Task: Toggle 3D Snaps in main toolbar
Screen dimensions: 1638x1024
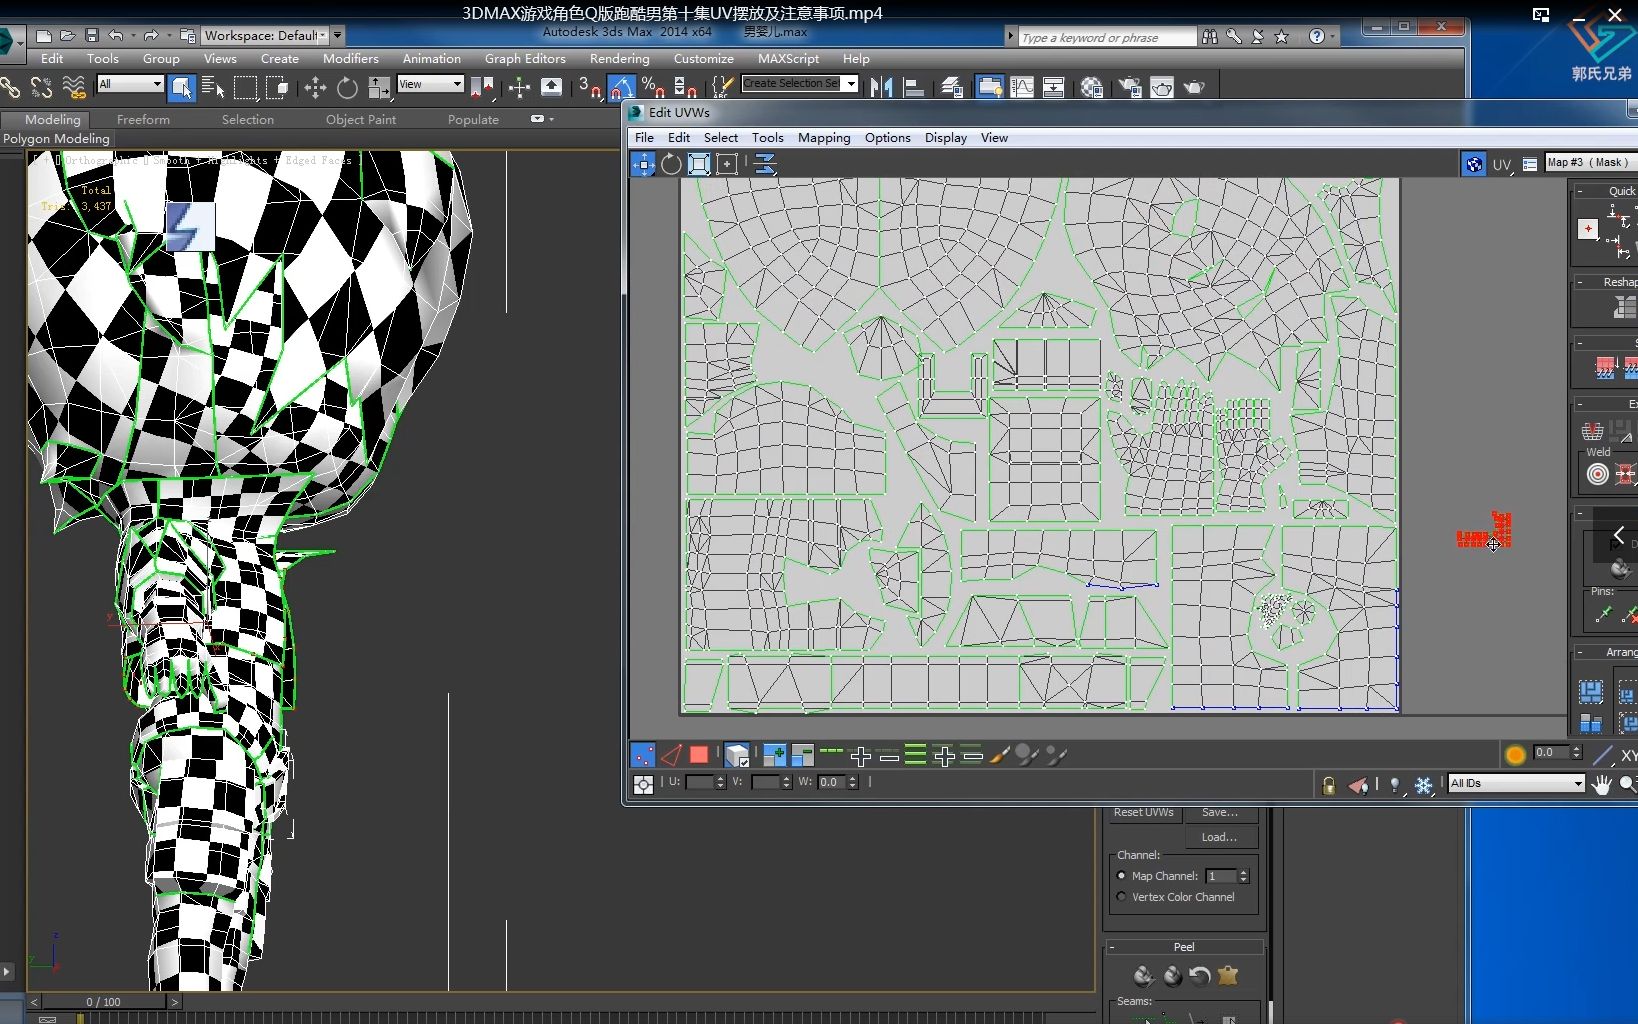Action: [590, 88]
